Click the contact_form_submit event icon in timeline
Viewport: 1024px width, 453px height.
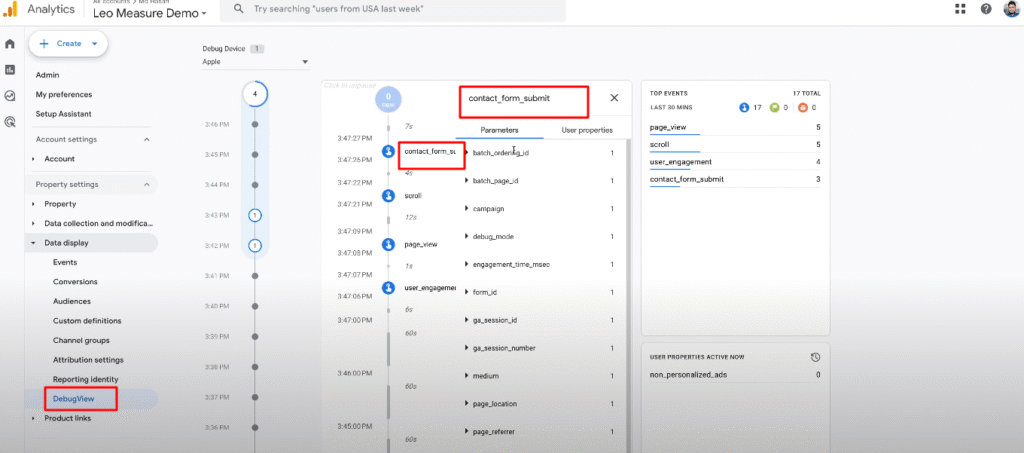[389, 151]
